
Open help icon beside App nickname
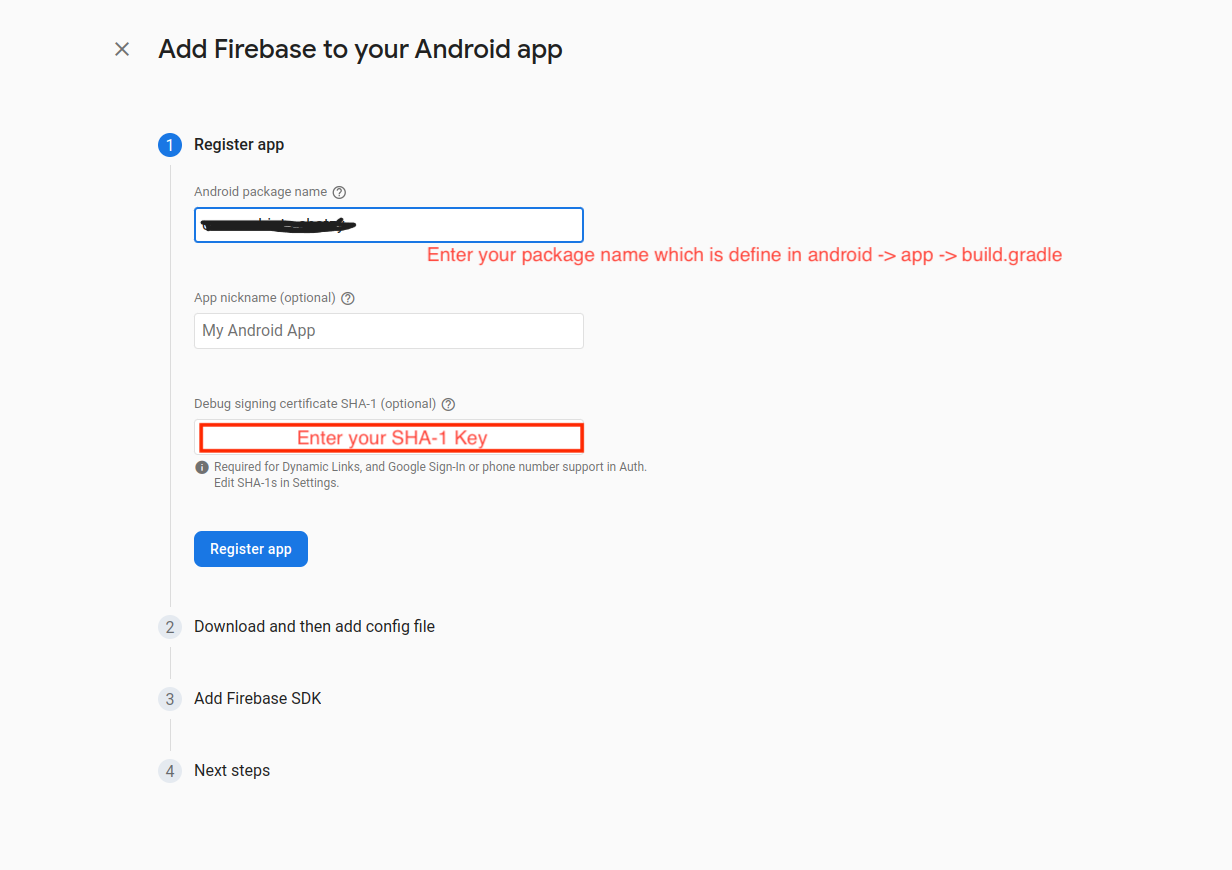[x=348, y=298]
